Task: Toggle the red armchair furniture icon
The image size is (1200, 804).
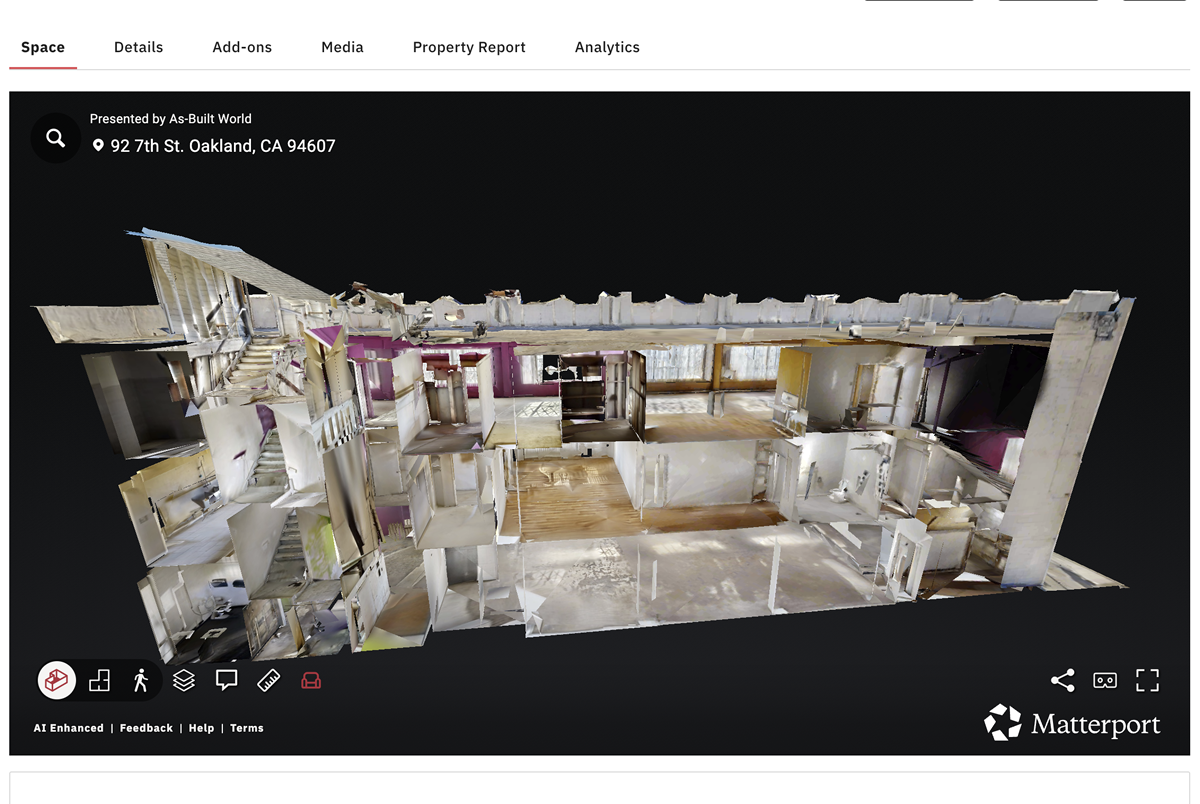Action: point(311,681)
